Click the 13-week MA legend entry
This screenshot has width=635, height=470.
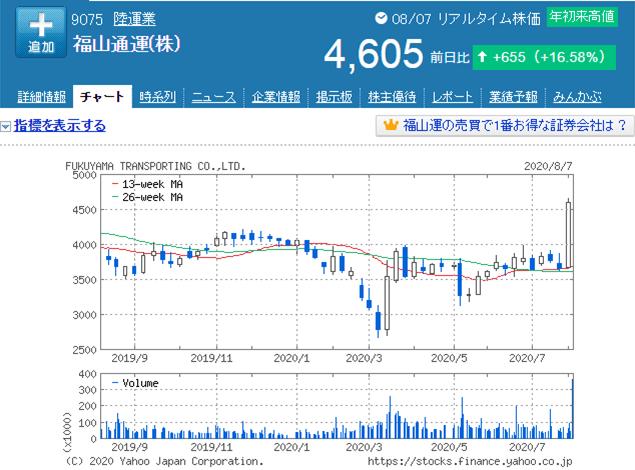pyautogui.click(x=147, y=184)
